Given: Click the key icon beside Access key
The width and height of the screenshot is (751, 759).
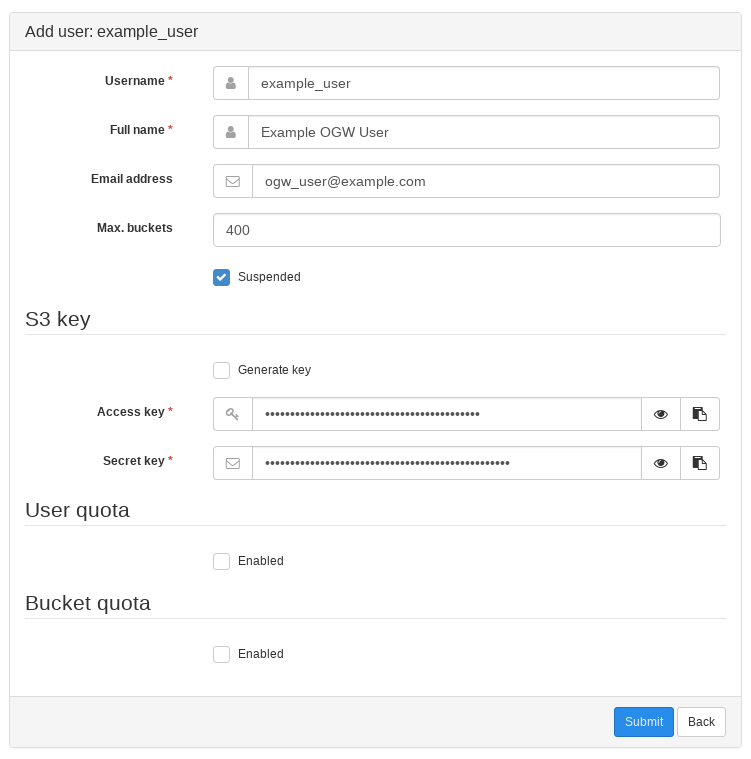Looking at the screenshot, I should pyautogui.click(x=233, y=414).
